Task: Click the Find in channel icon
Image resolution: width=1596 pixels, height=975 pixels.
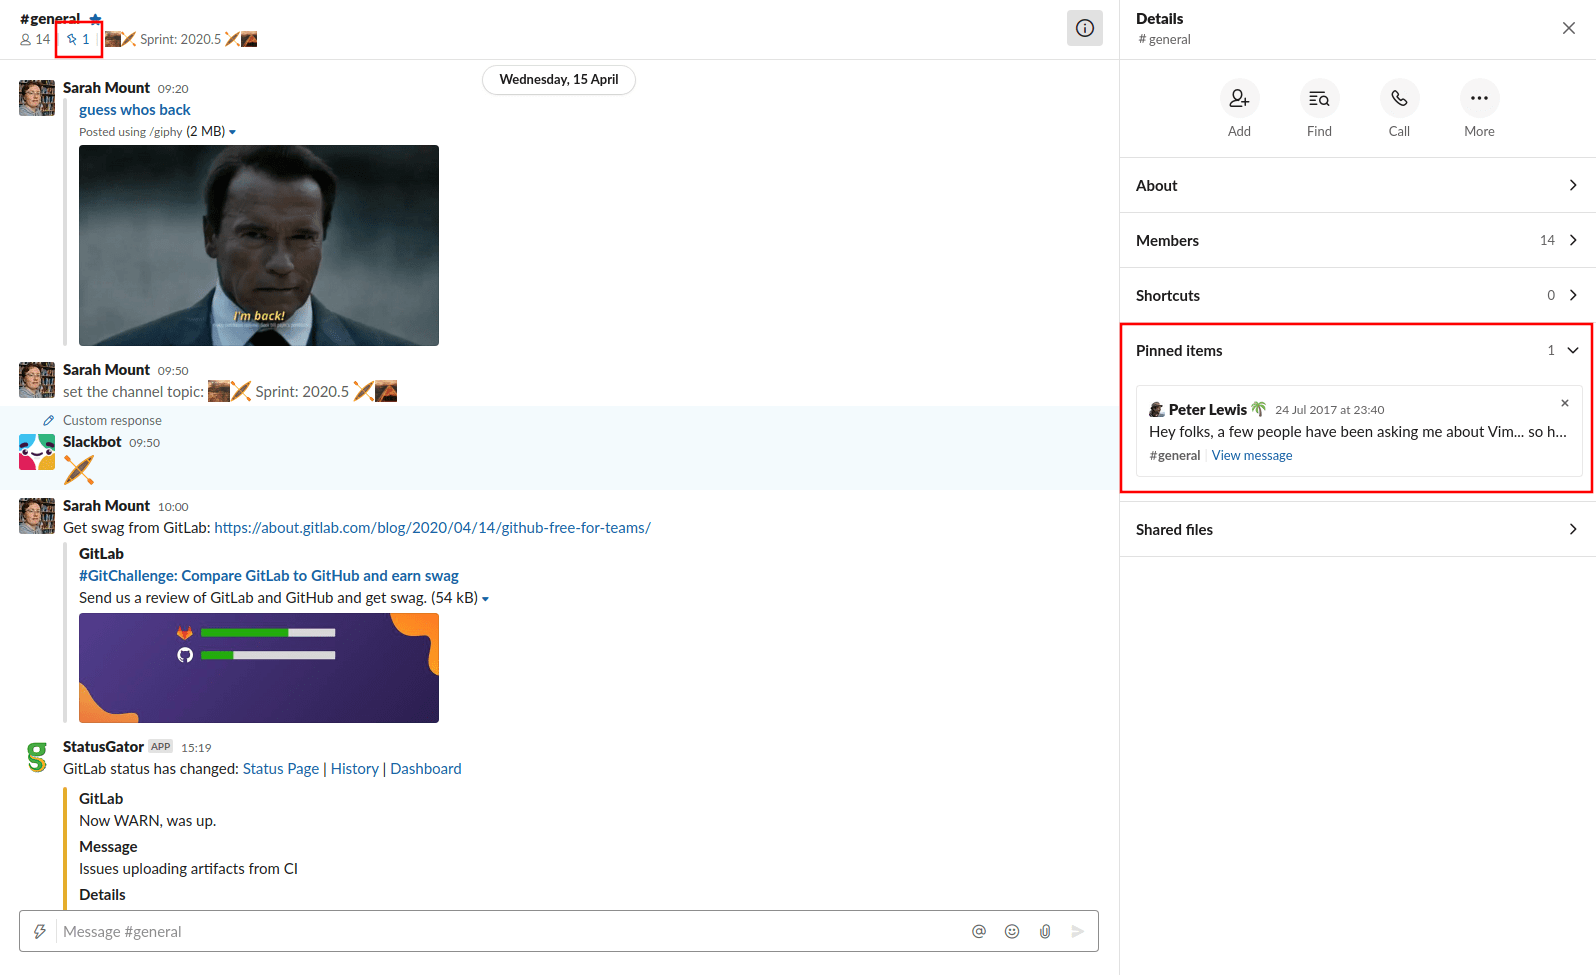Action: click(x=1319, y=98)
